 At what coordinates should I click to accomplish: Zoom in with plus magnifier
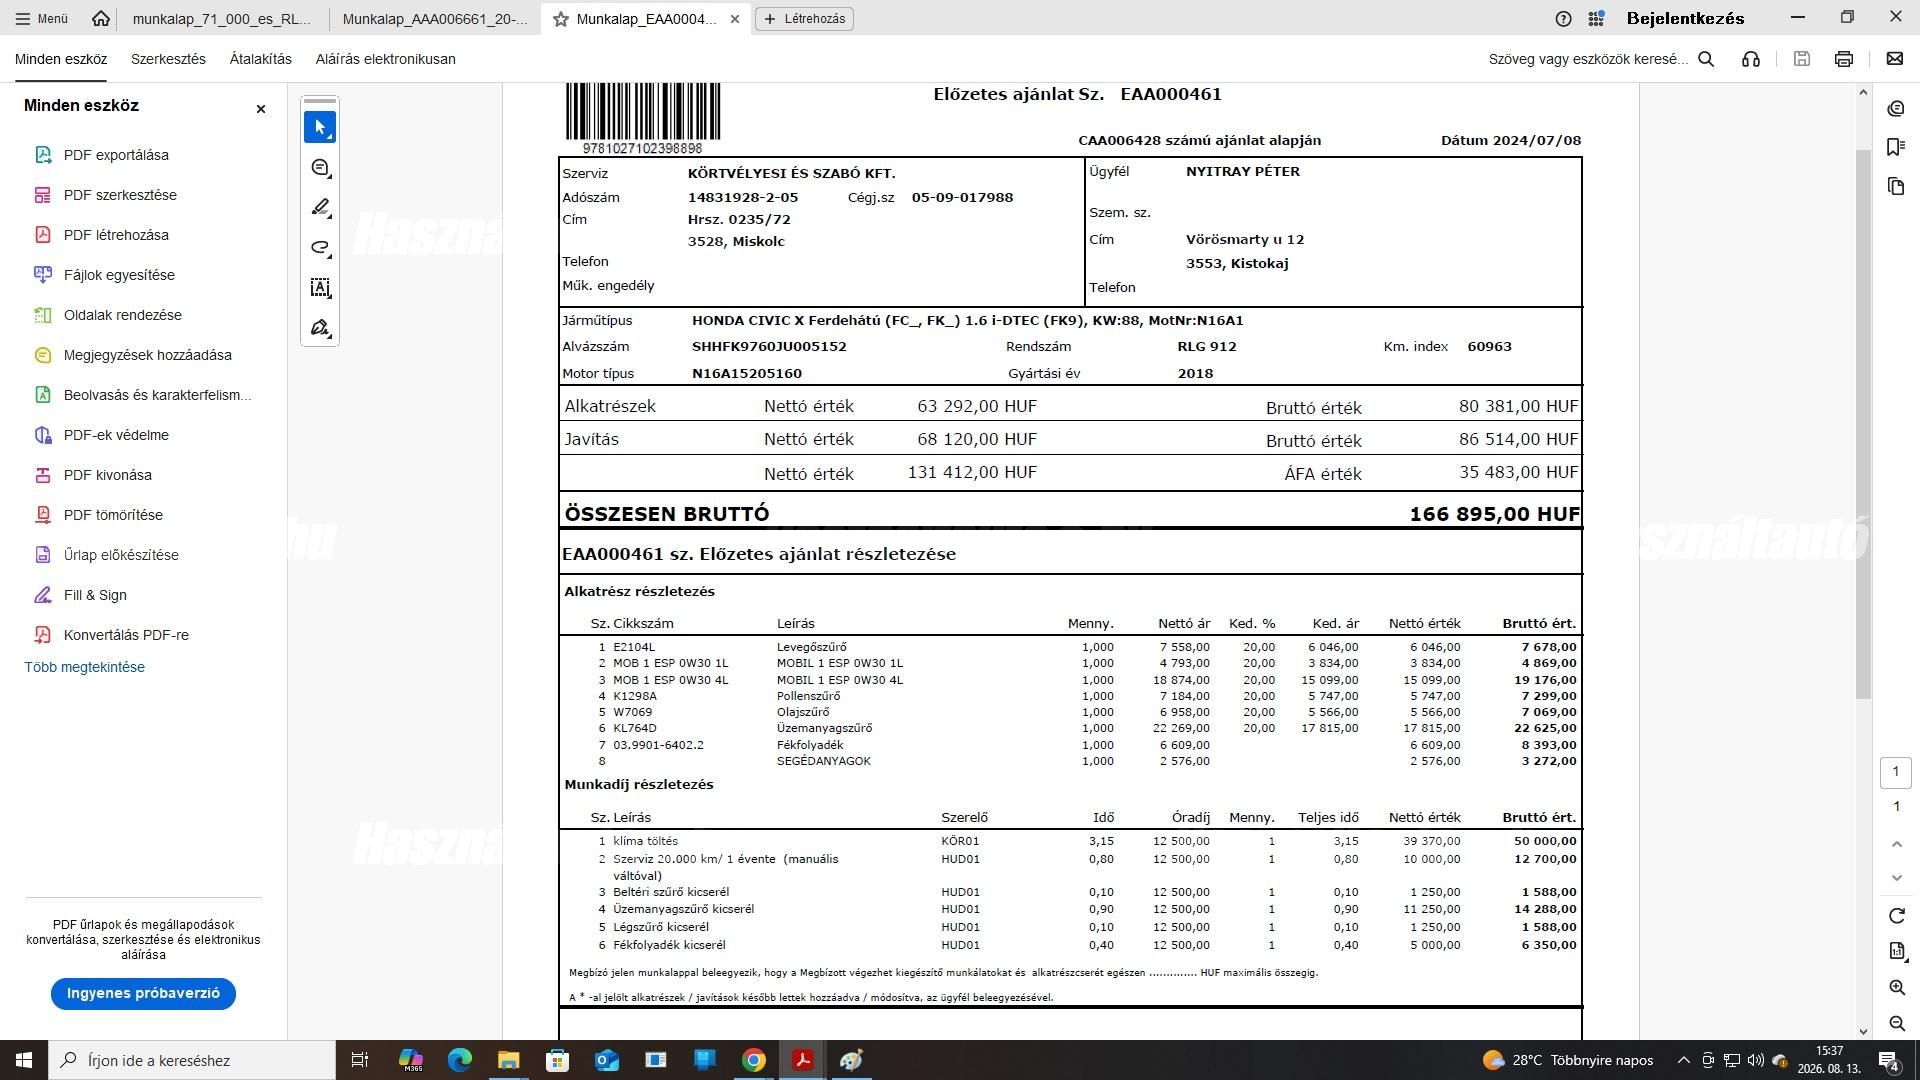point(1897,987)
